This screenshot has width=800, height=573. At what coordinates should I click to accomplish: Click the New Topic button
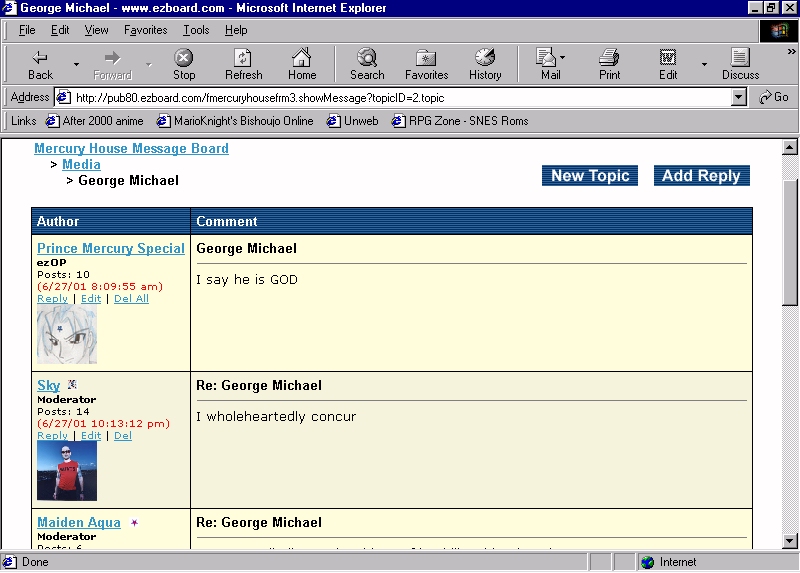pyautogui.click(x=590, y=176)
